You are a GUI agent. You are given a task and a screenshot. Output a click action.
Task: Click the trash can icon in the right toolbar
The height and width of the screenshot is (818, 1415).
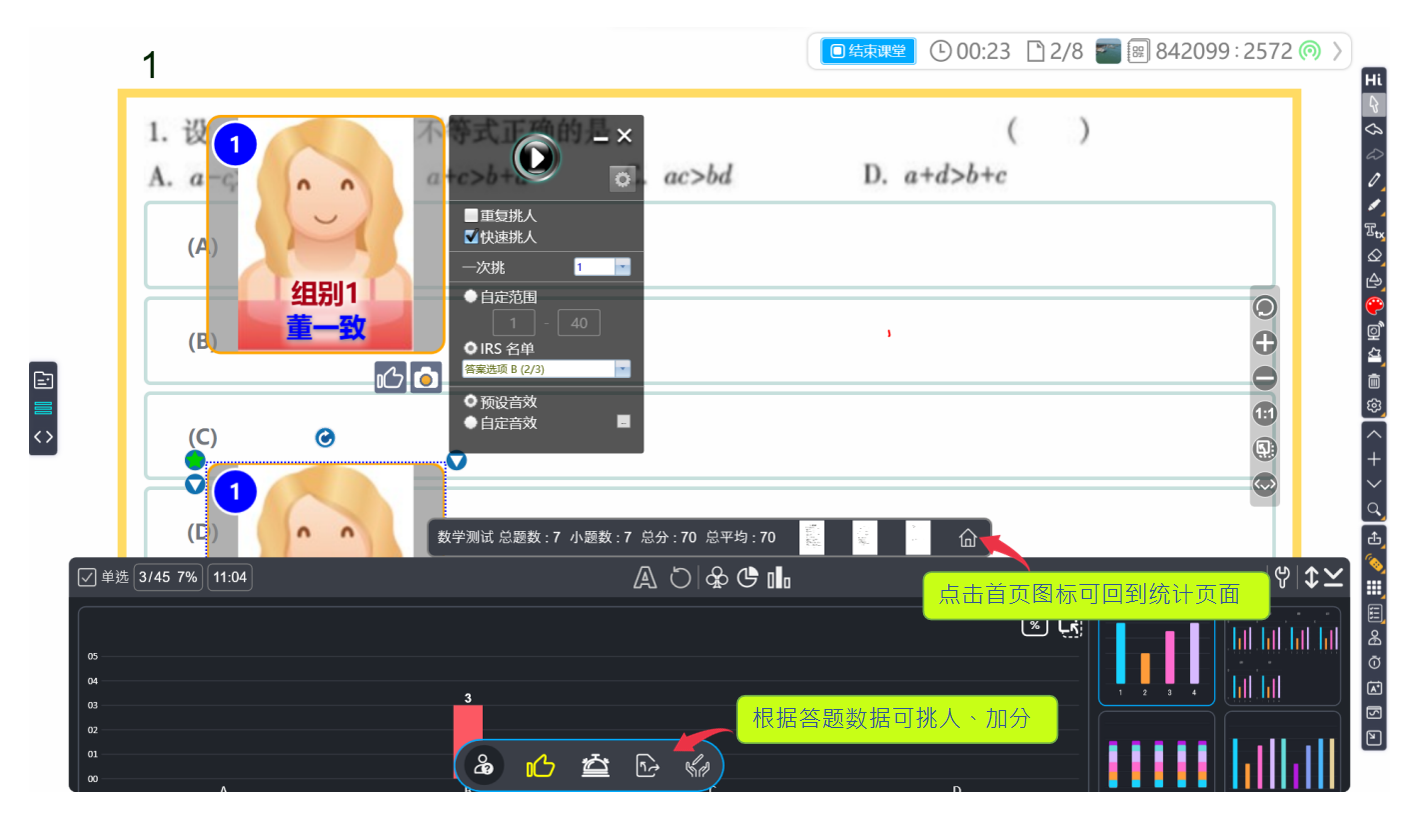point(1374,381)
